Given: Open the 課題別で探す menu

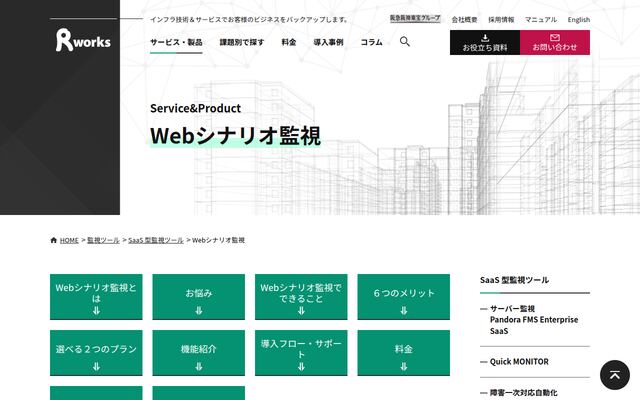Looking at the screenshot, I should (242, 42).
